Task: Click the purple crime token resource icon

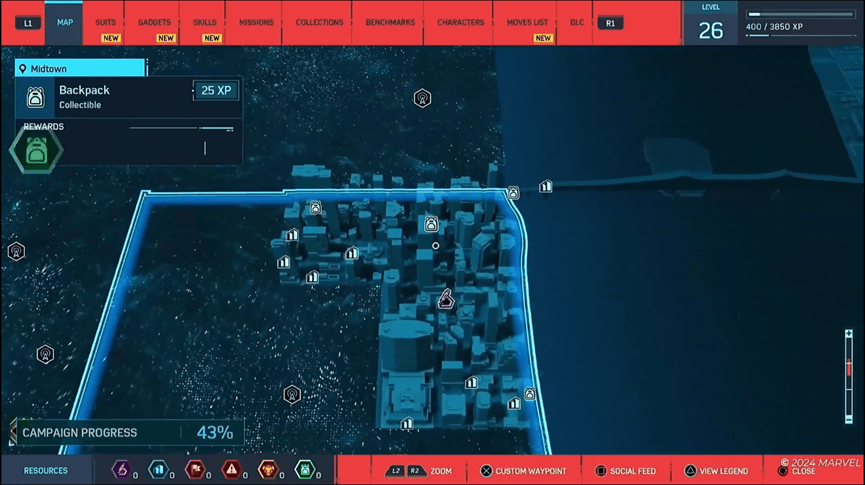Action: point(121,469)
